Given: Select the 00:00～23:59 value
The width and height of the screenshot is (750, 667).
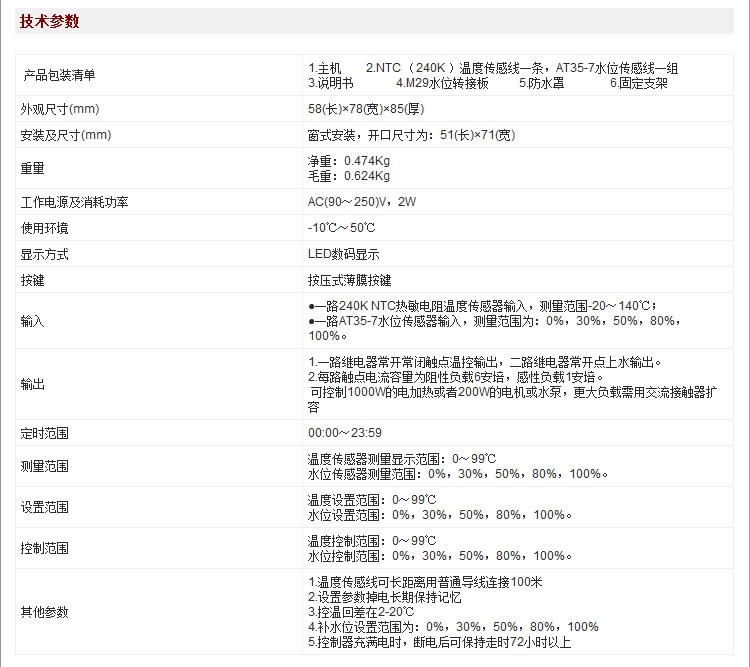Looking at the screenshot, I should 345,433.
